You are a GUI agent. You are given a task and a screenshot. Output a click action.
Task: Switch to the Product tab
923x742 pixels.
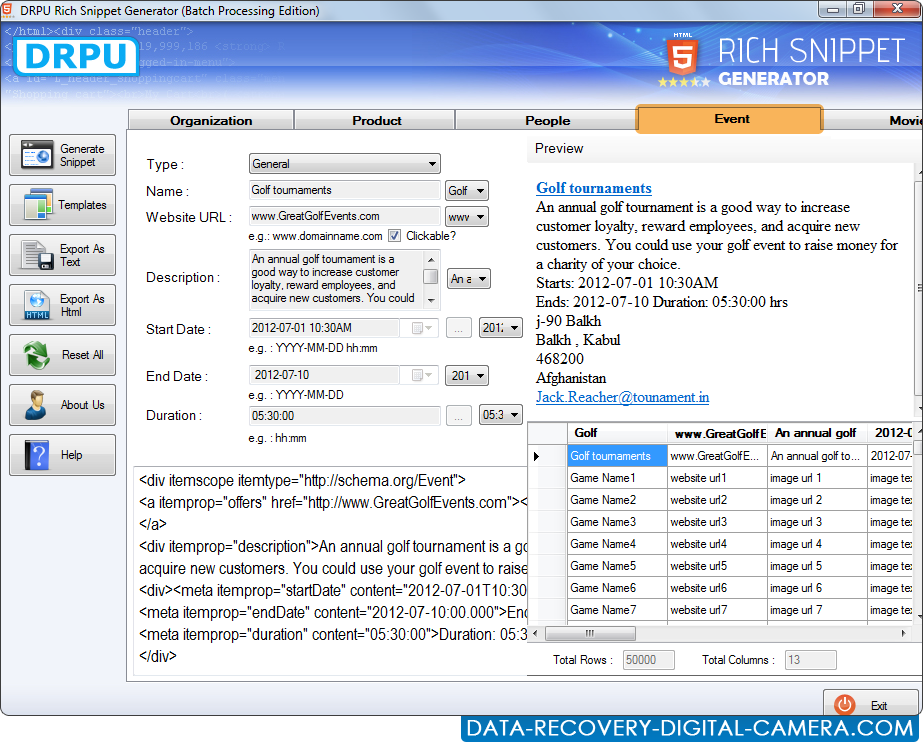[x=376, y=120]
